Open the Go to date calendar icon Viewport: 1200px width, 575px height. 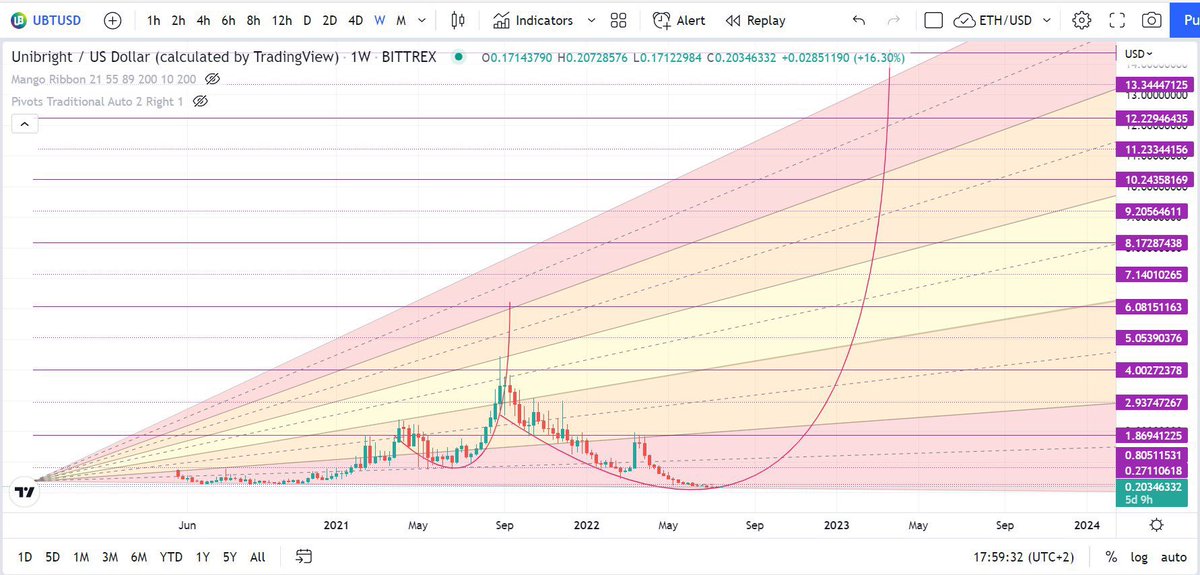[304, 556]
